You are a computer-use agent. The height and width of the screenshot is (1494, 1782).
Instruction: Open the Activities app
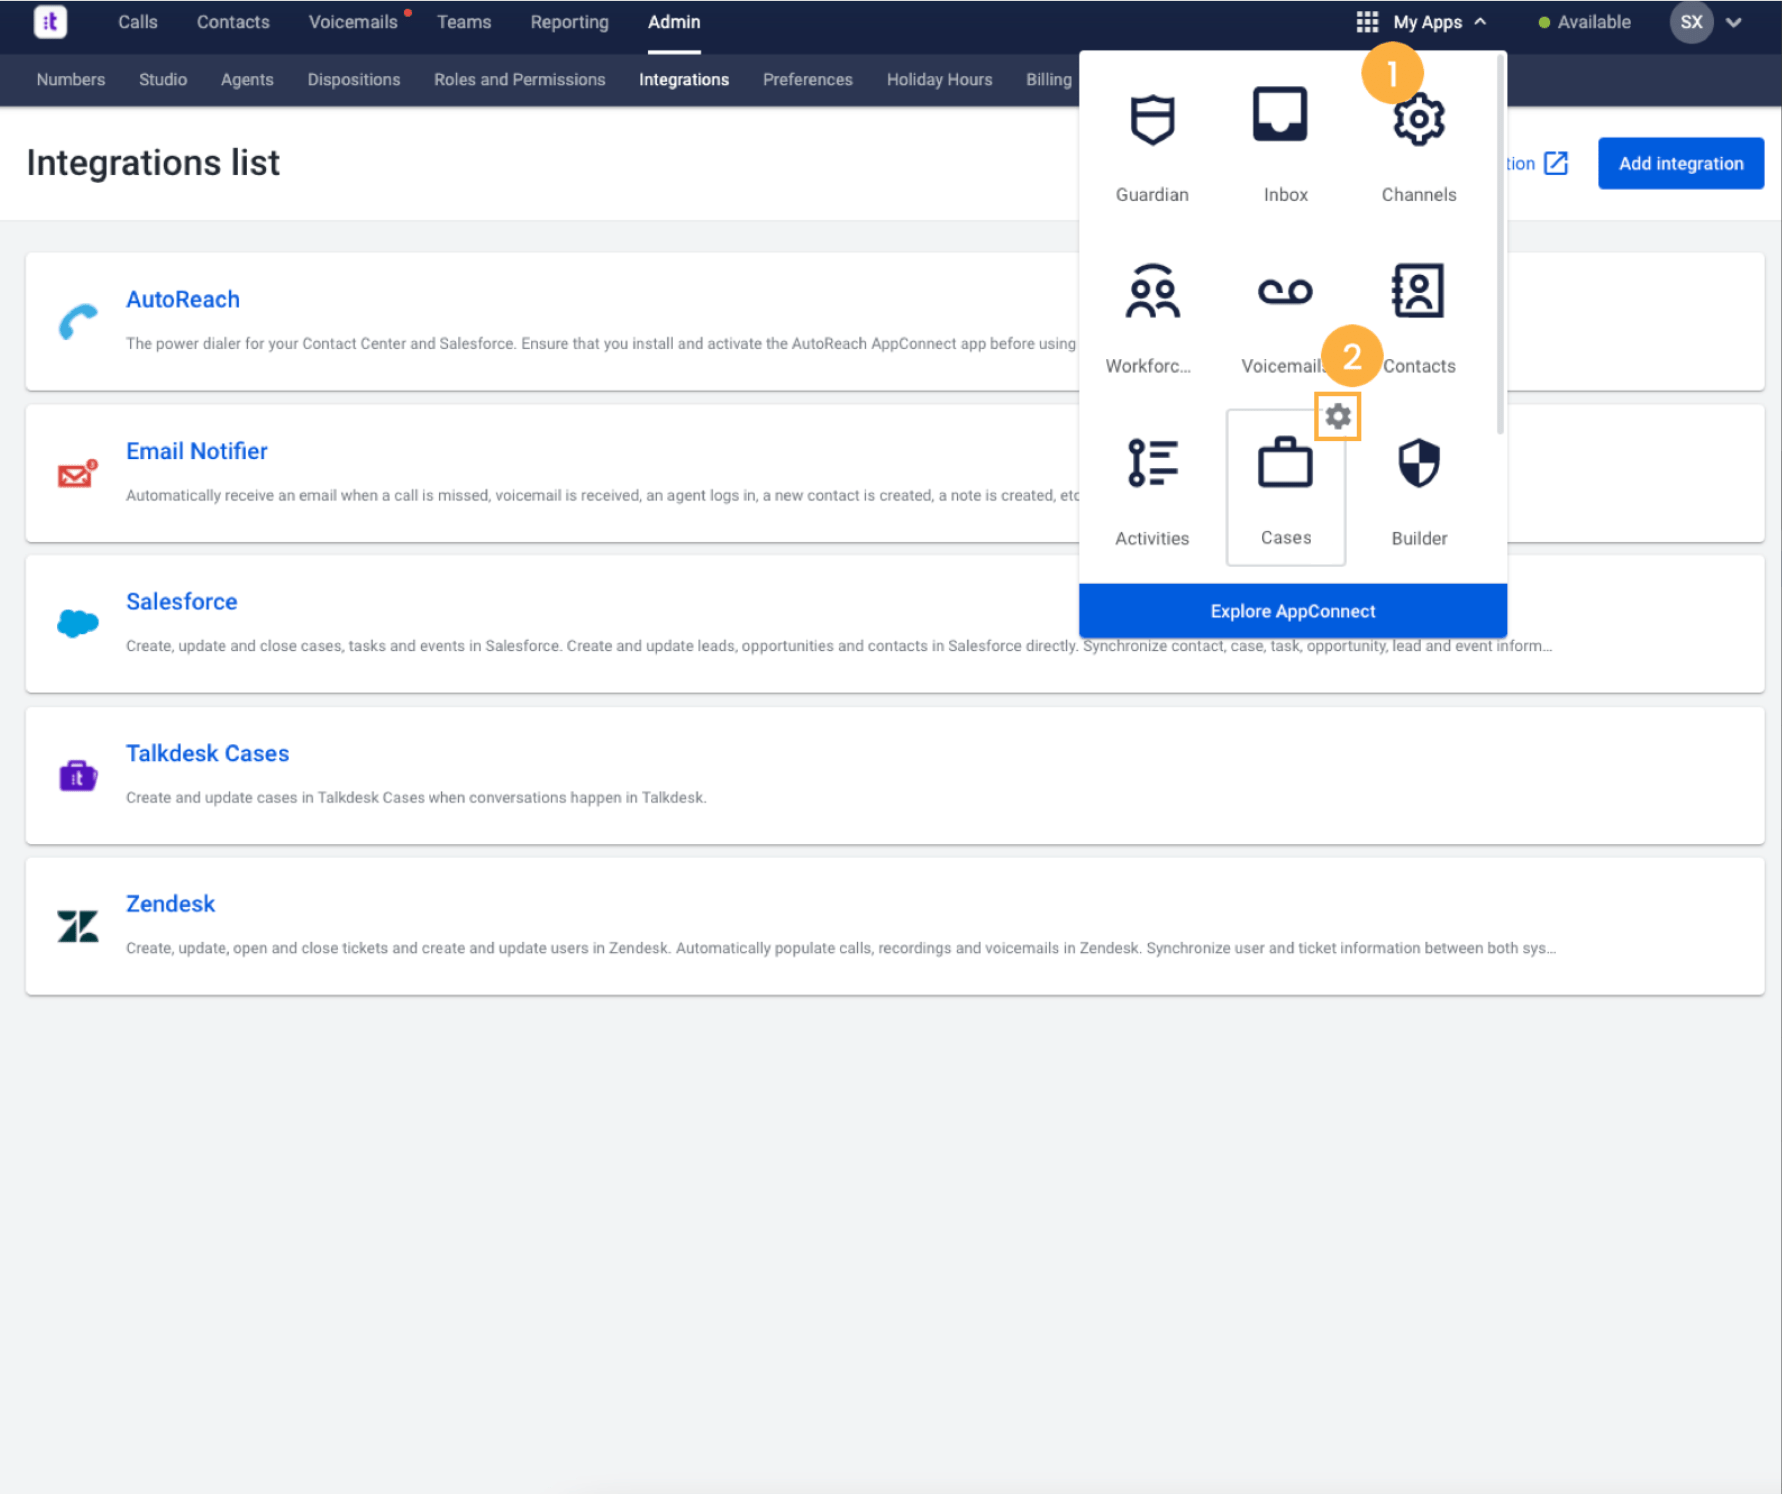tap(1151, 485)
